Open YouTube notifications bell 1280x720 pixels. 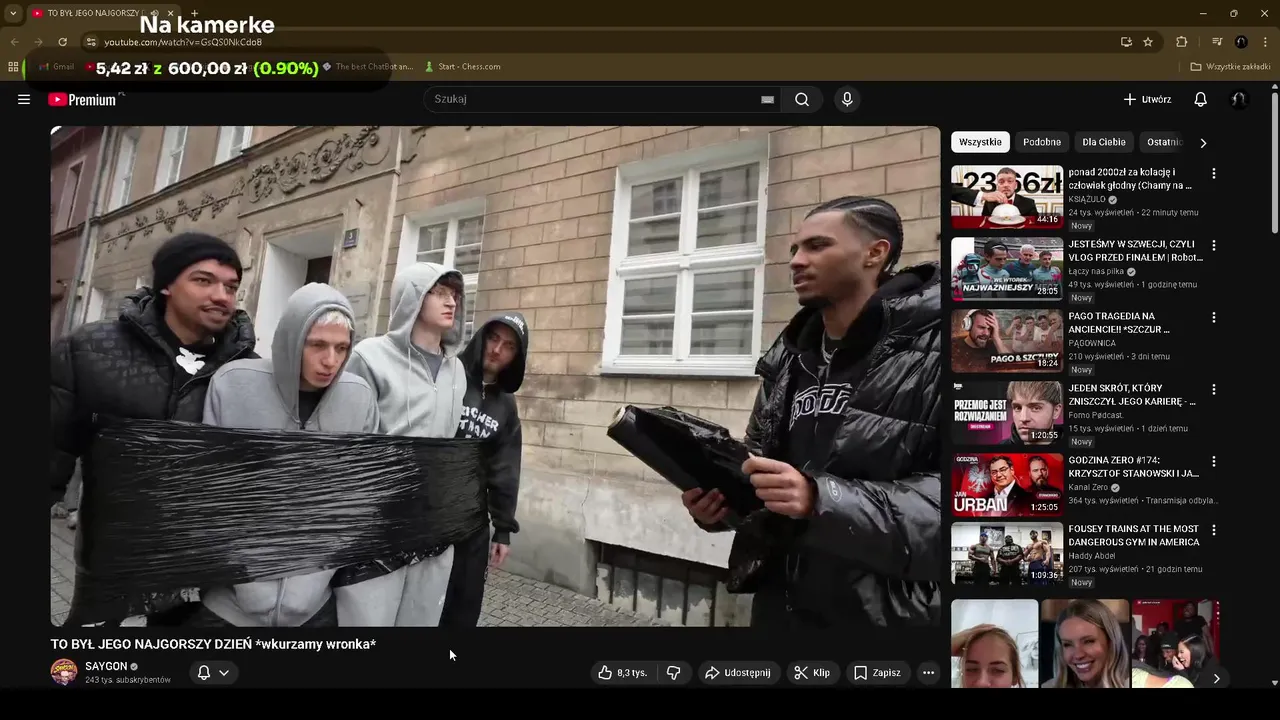(x=1201, y=99)
